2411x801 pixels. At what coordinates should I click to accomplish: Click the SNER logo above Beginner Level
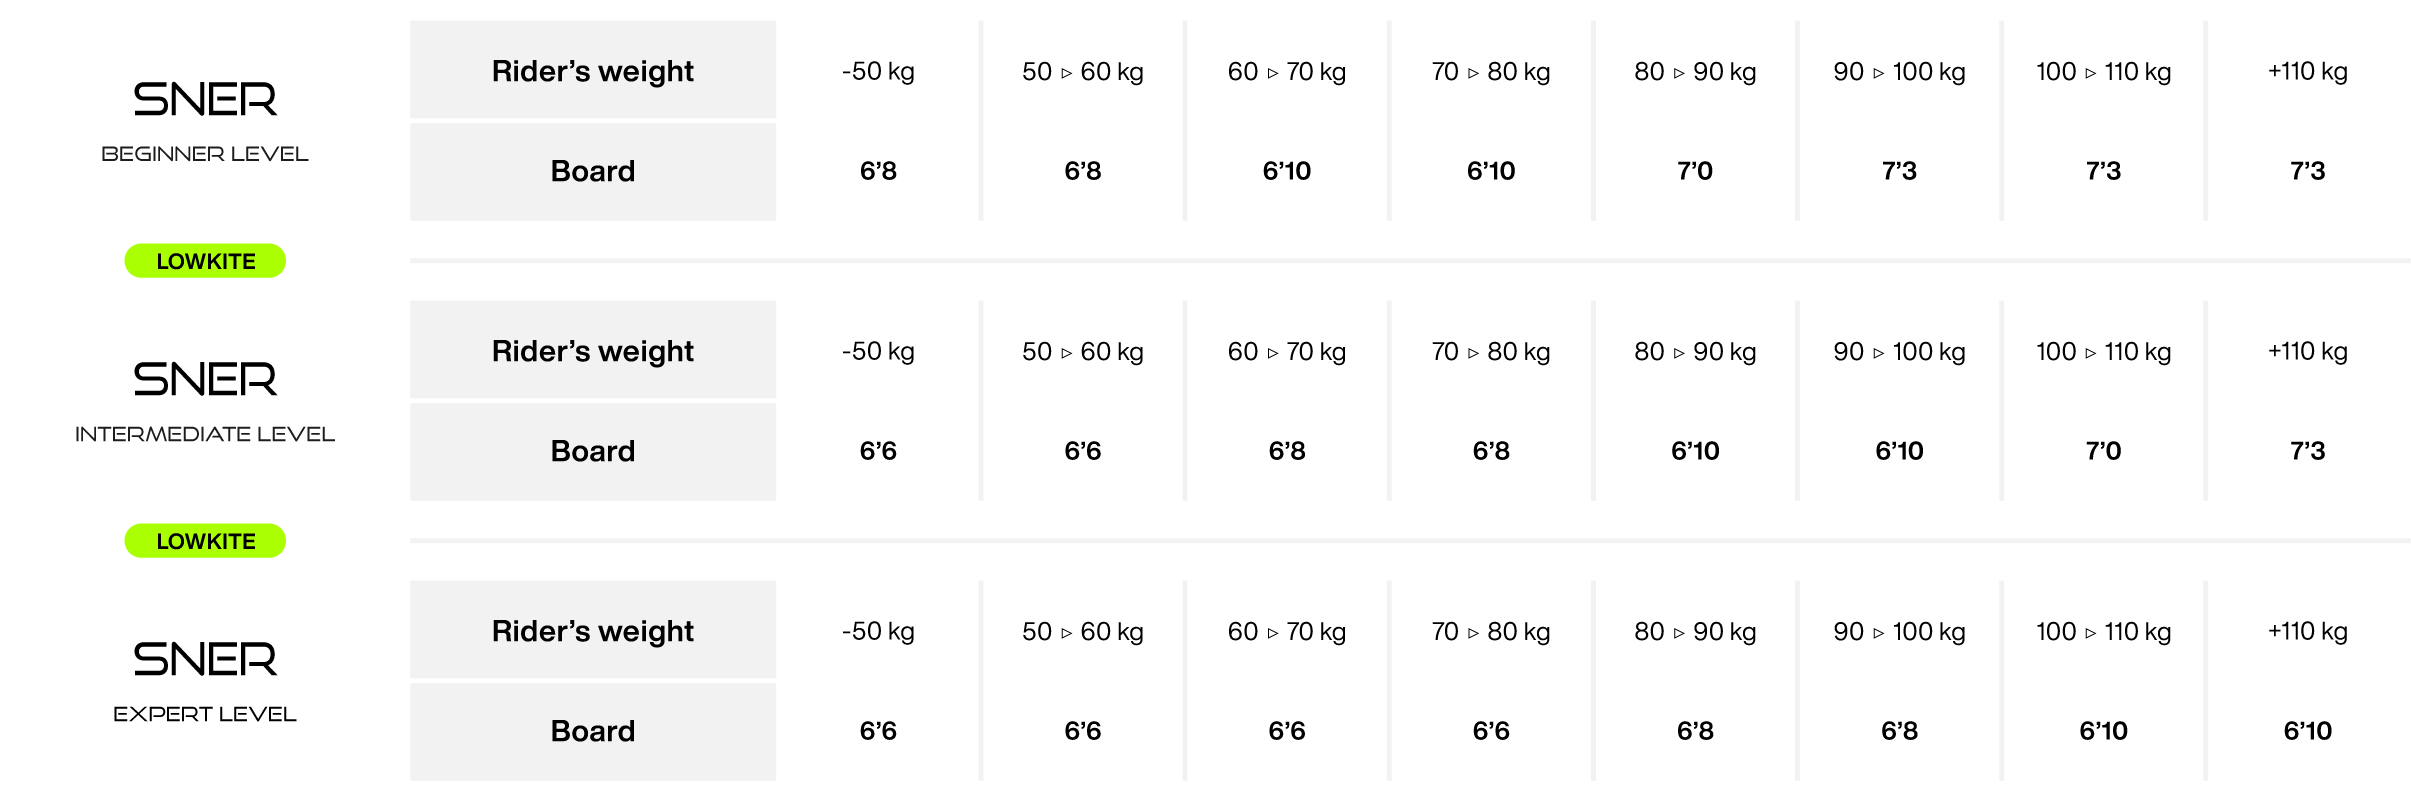[x=205, y=99]
